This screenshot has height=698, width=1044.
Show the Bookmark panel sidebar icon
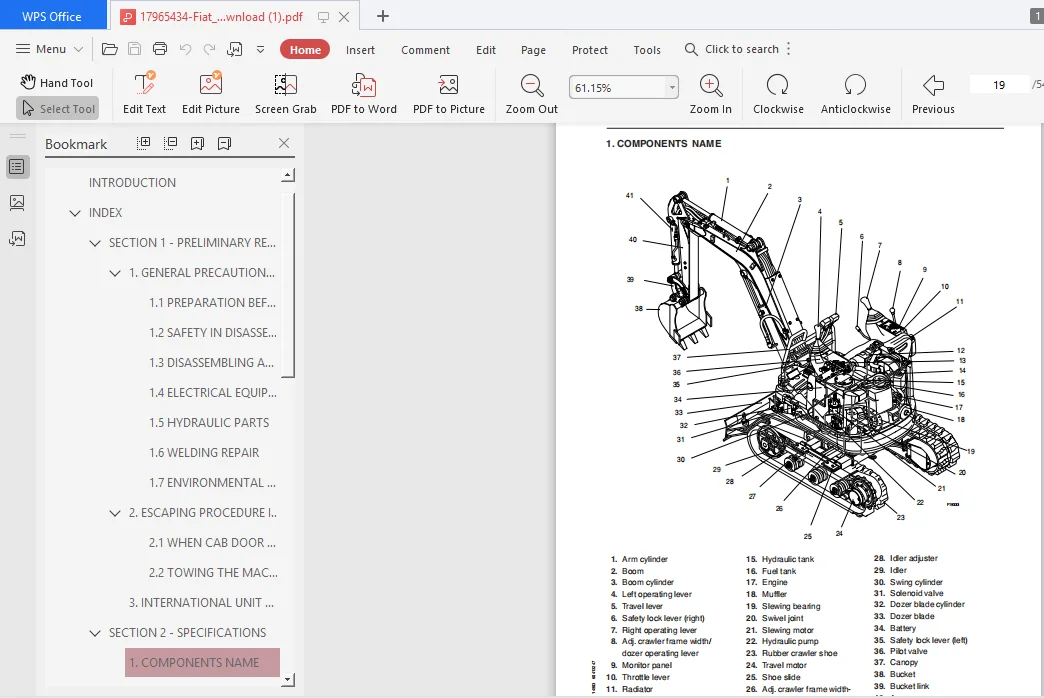[17, 167]
